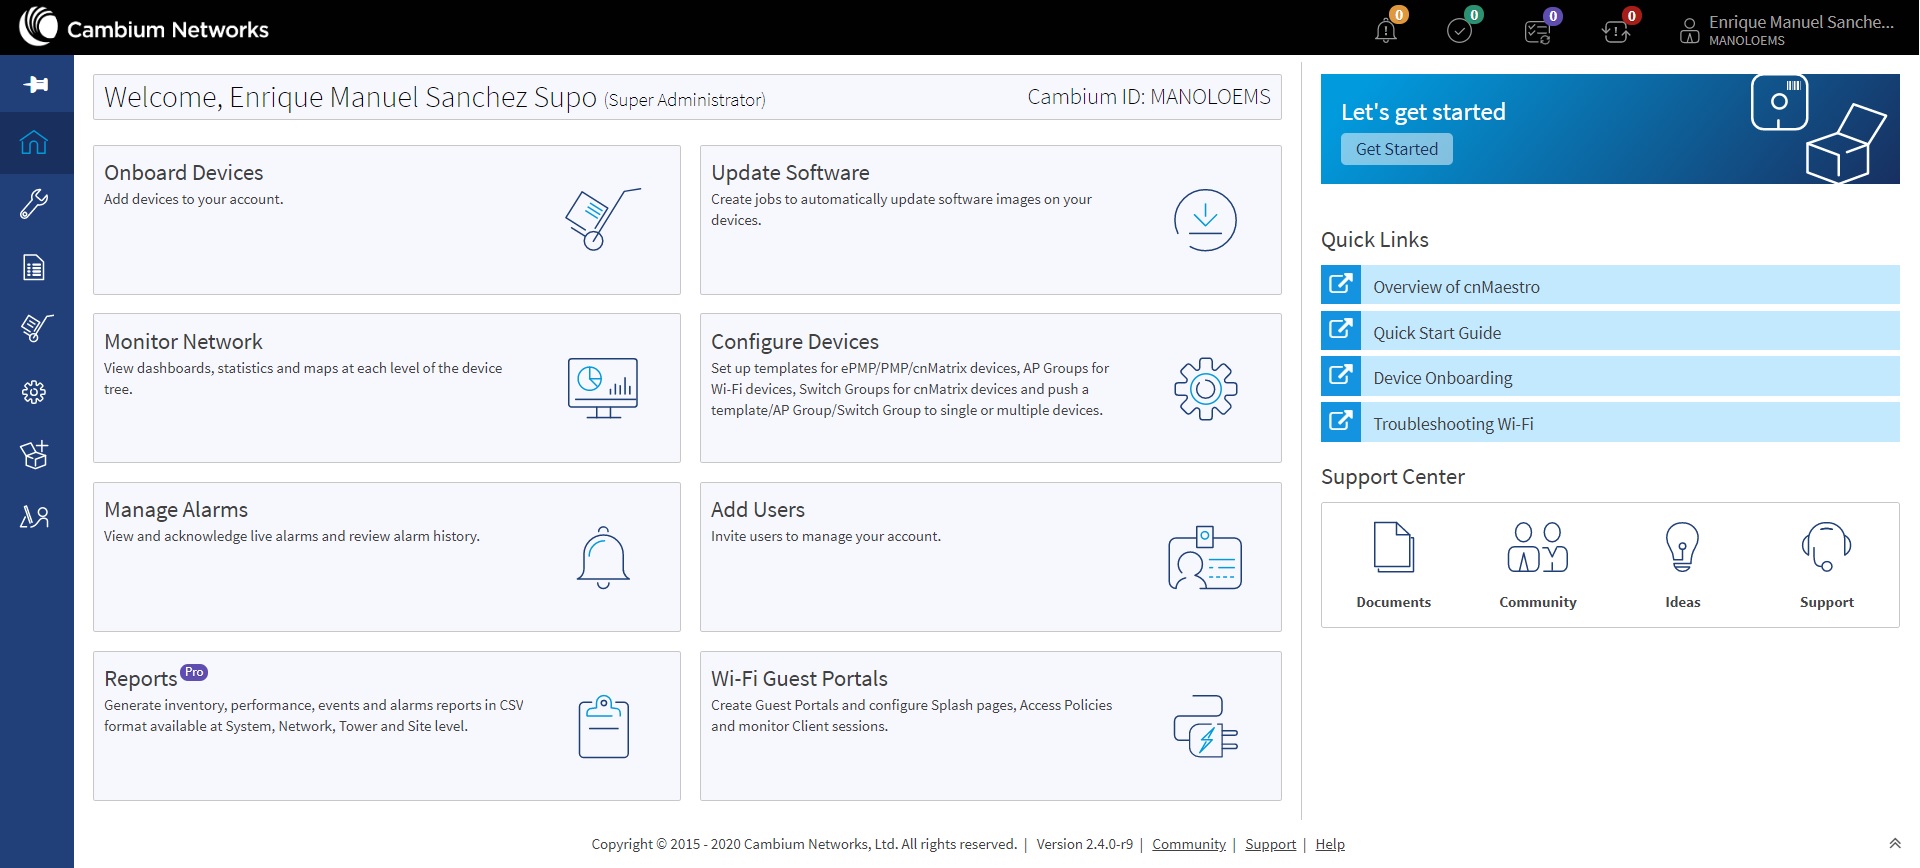The image size is (1920, 868).
Task: Open the sync alert icon with red badge
Action: [x=1616, y=31]
